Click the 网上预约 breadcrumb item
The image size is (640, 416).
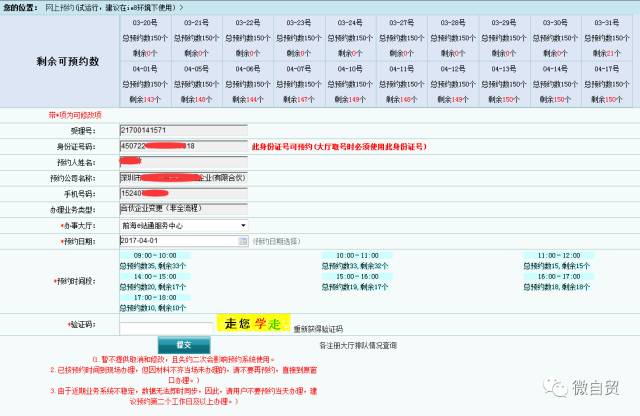[68, 7]
